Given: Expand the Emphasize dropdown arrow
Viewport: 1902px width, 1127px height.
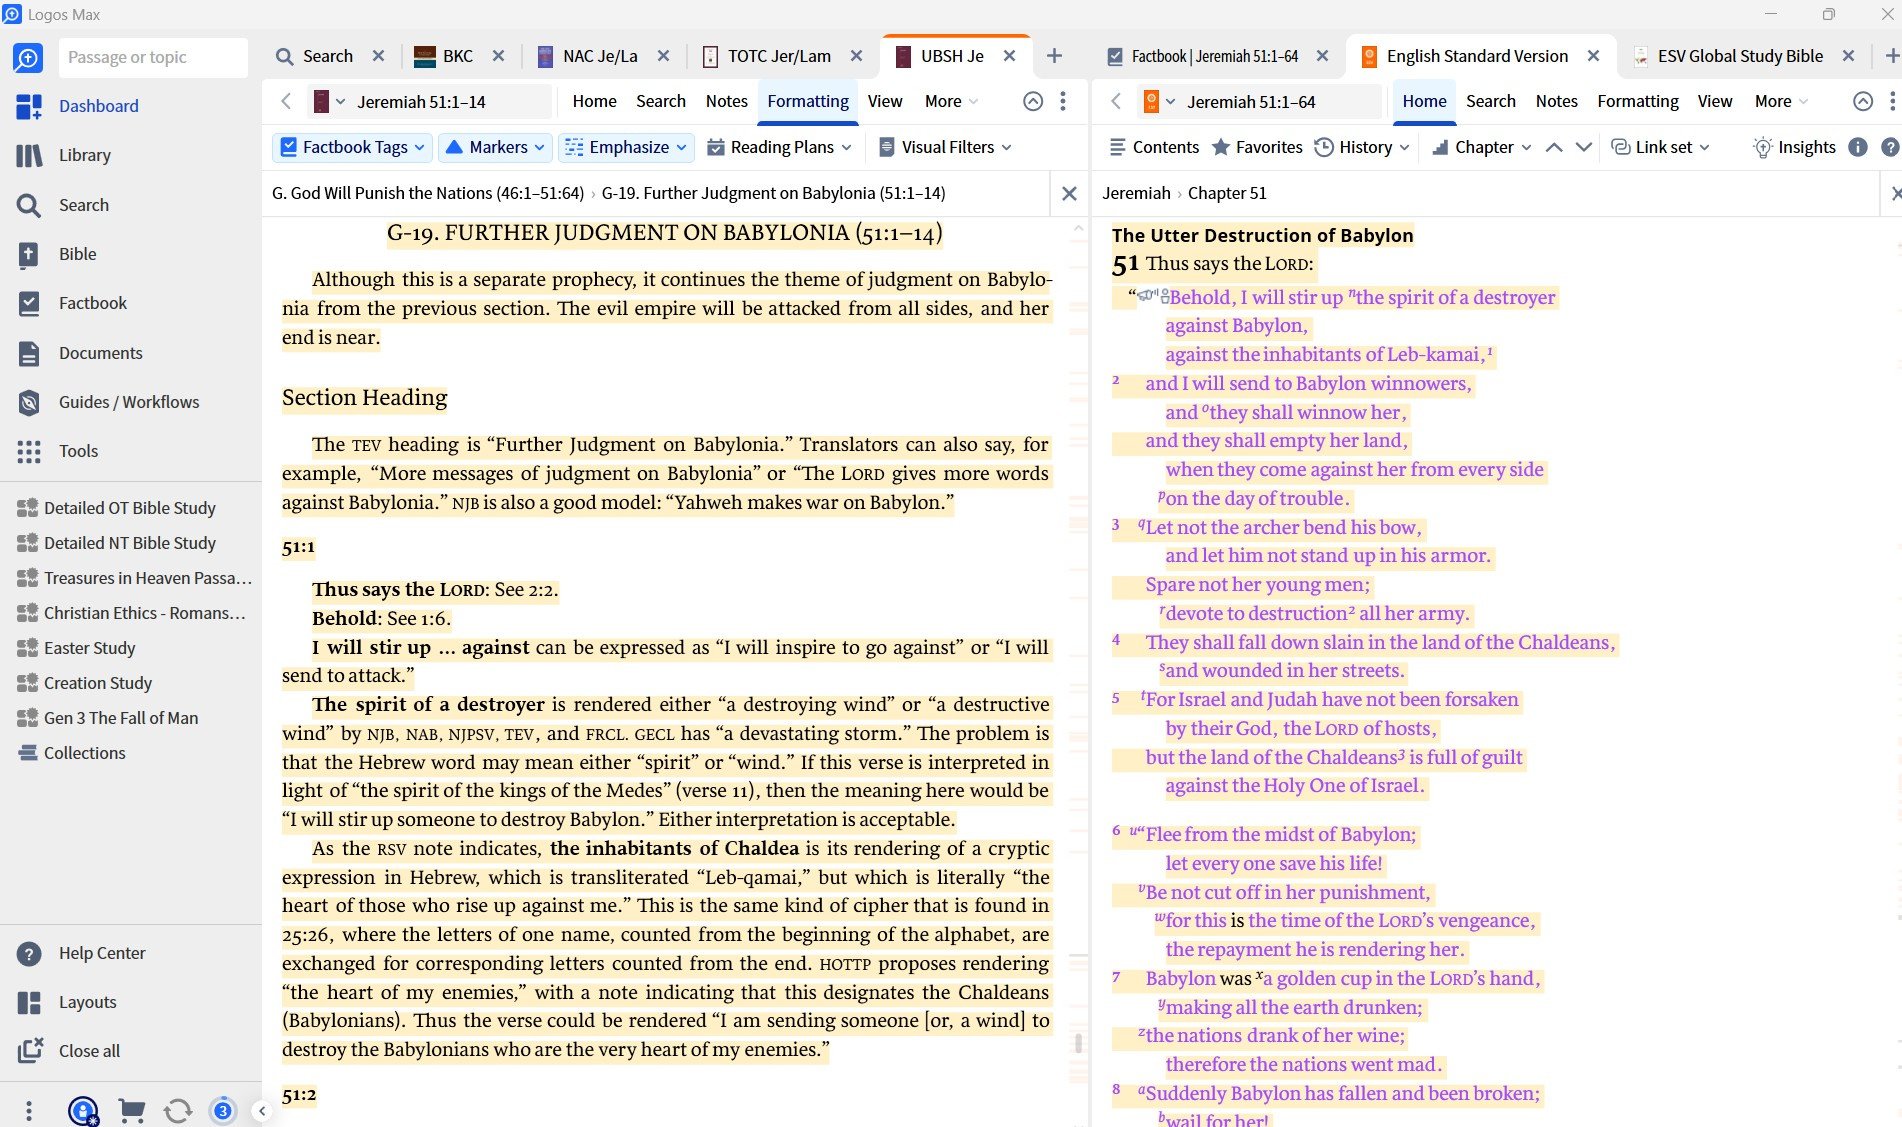Looking at the screenshot, I should click(682, 148).
